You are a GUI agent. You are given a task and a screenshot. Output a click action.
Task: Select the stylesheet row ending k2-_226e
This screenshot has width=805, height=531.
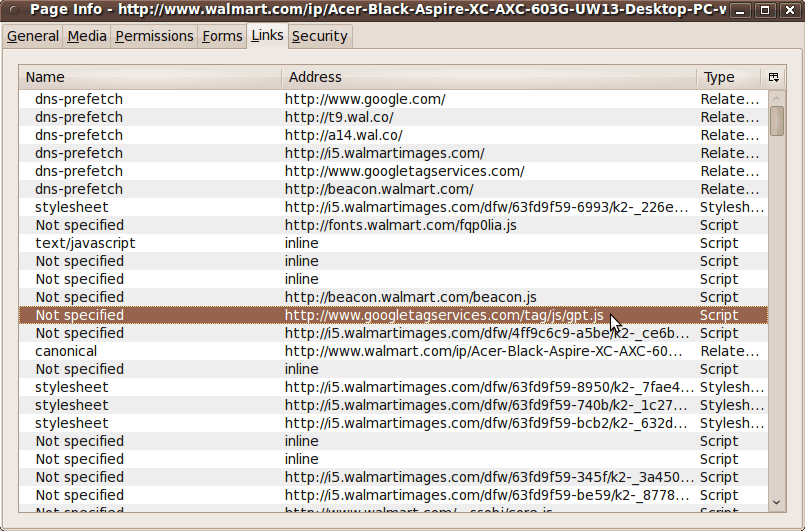point(393,207)
